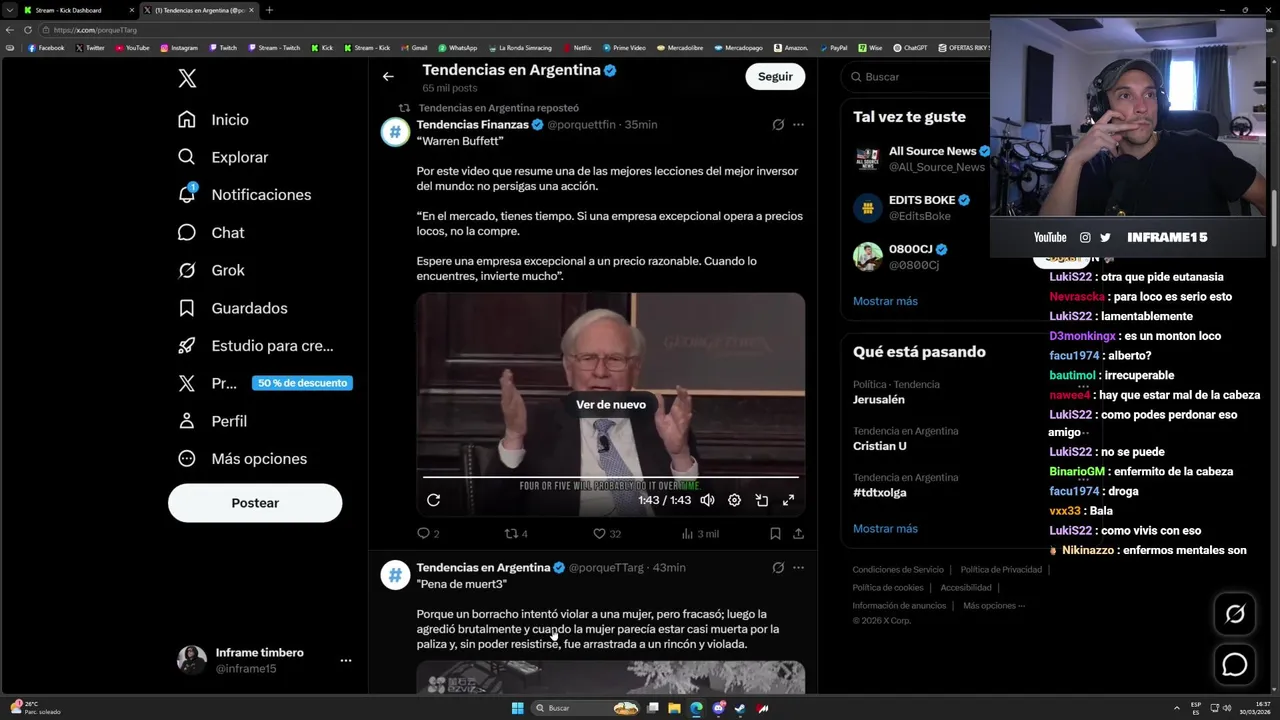Open Steam from the taskbar

(x=740, y=708)
